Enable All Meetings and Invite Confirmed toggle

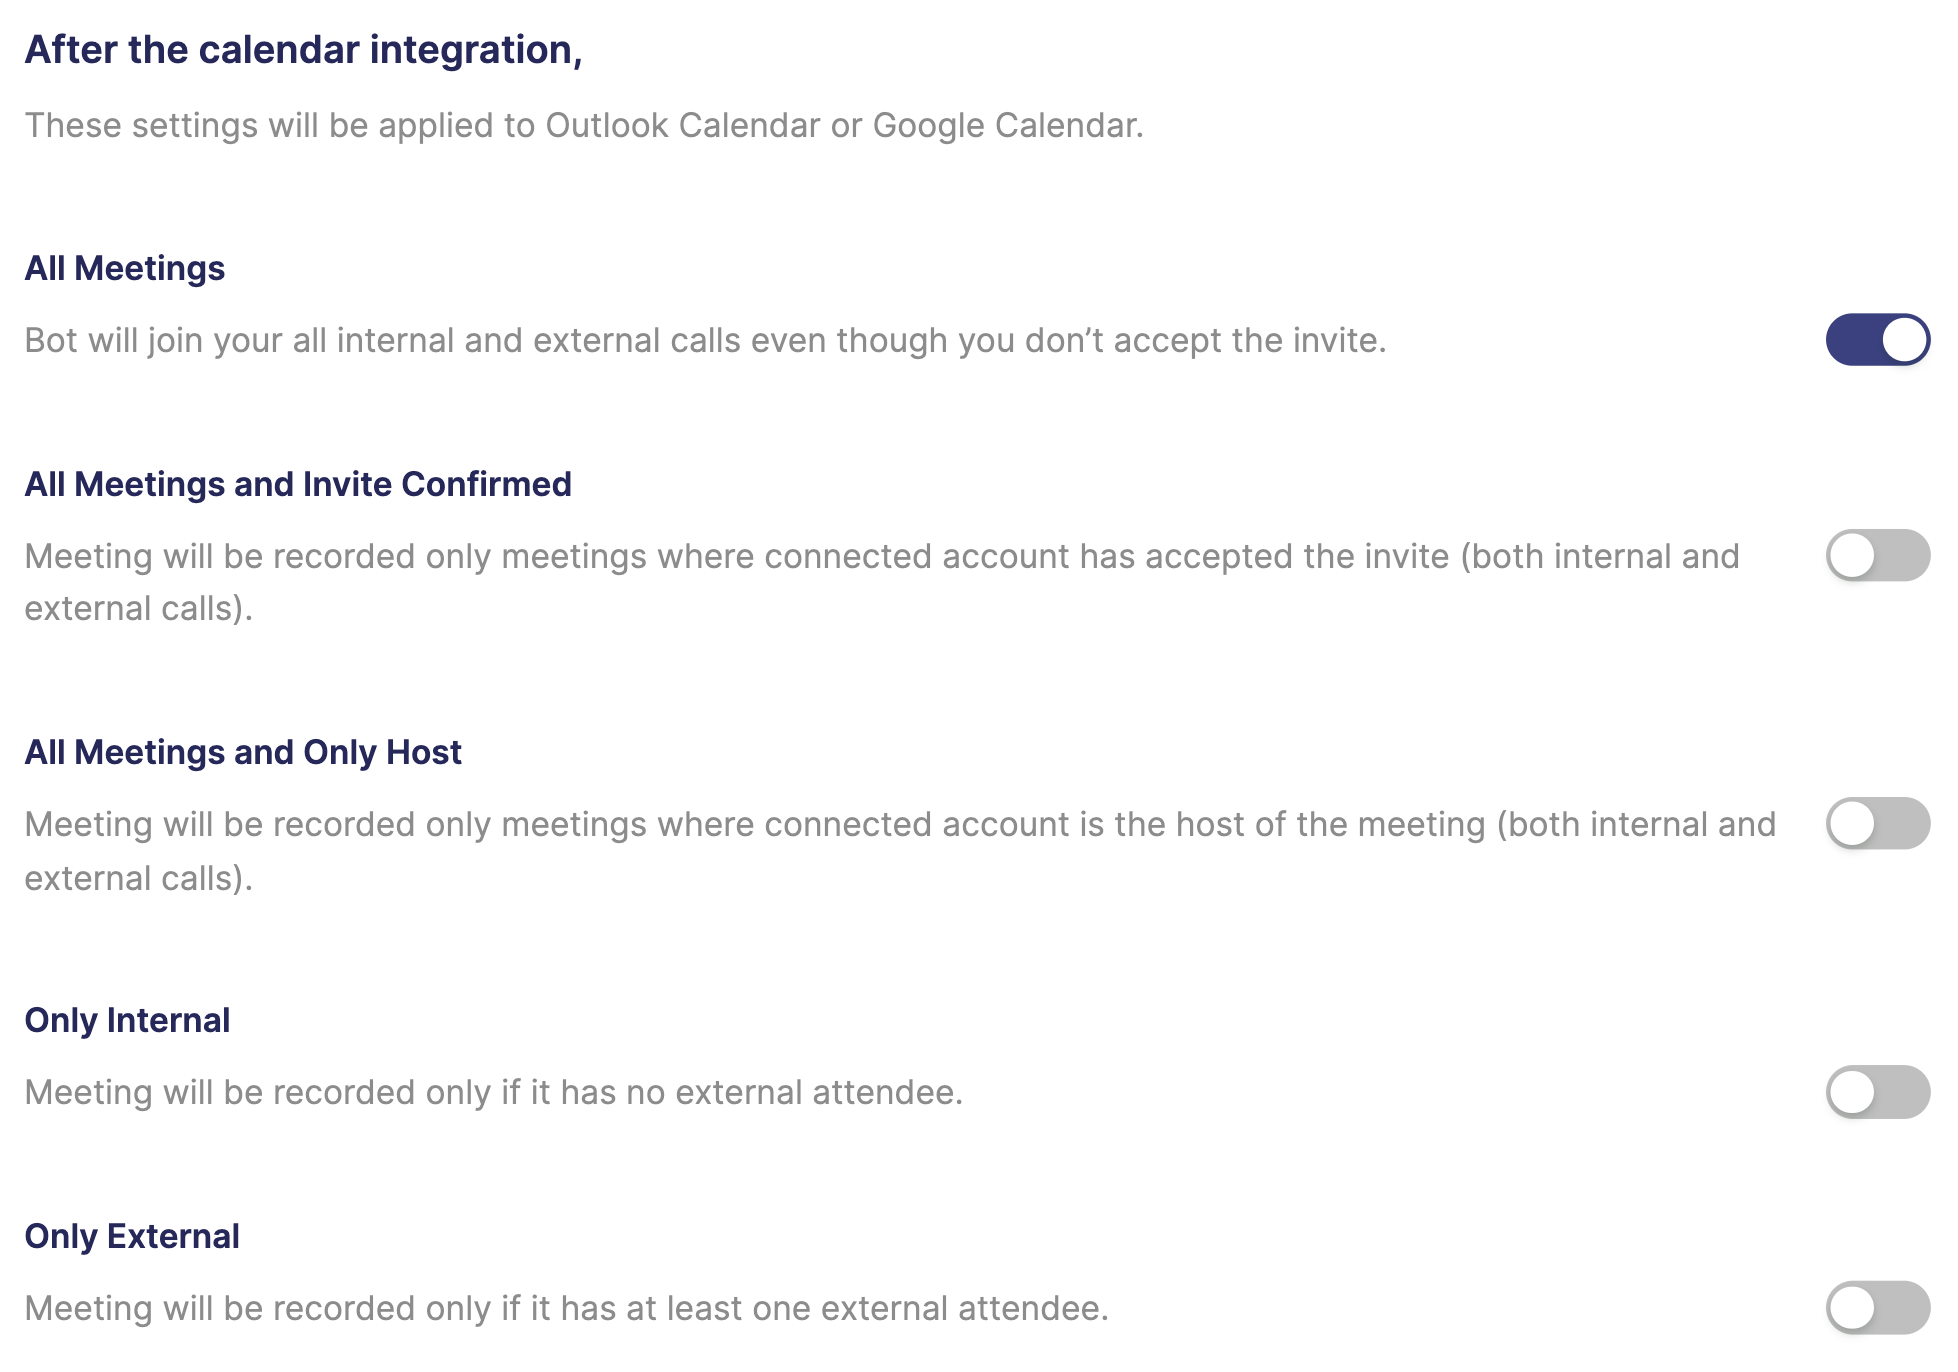tap(1877, 555)
